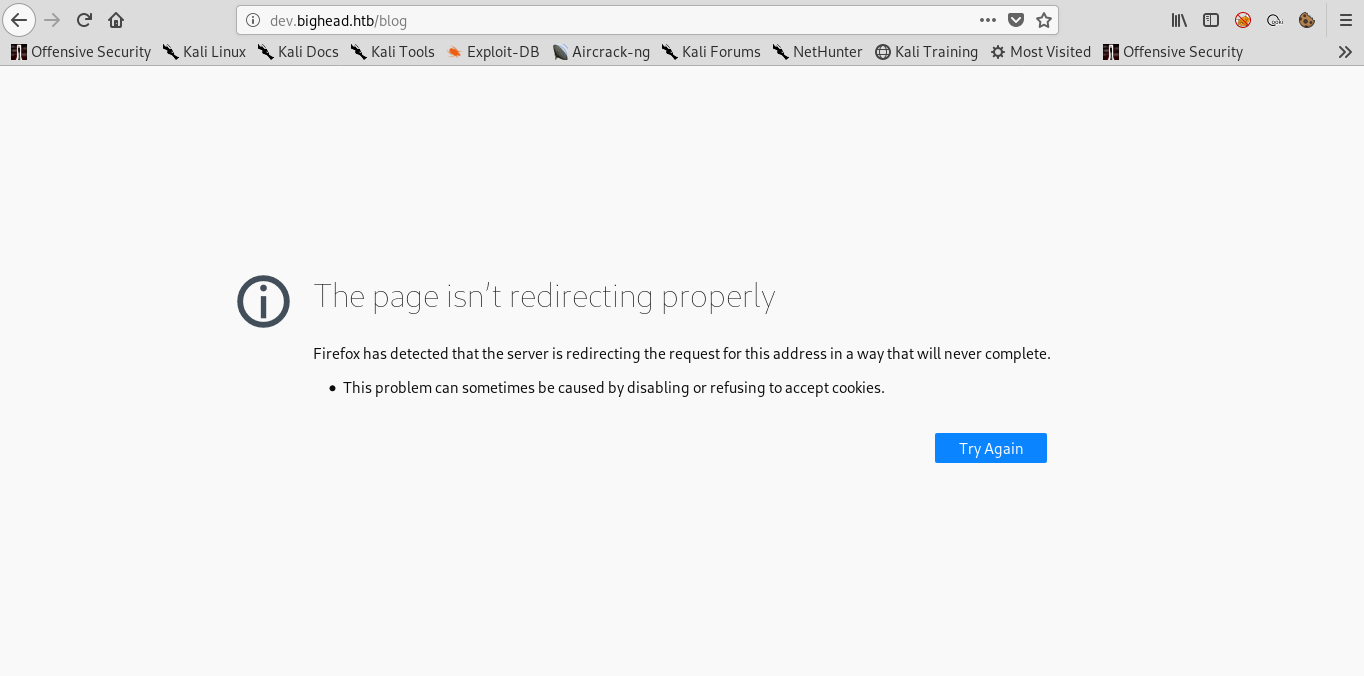1364x676 pixels.
Task: Open the Firefox hamburger menu
Action: (1346, 20)
